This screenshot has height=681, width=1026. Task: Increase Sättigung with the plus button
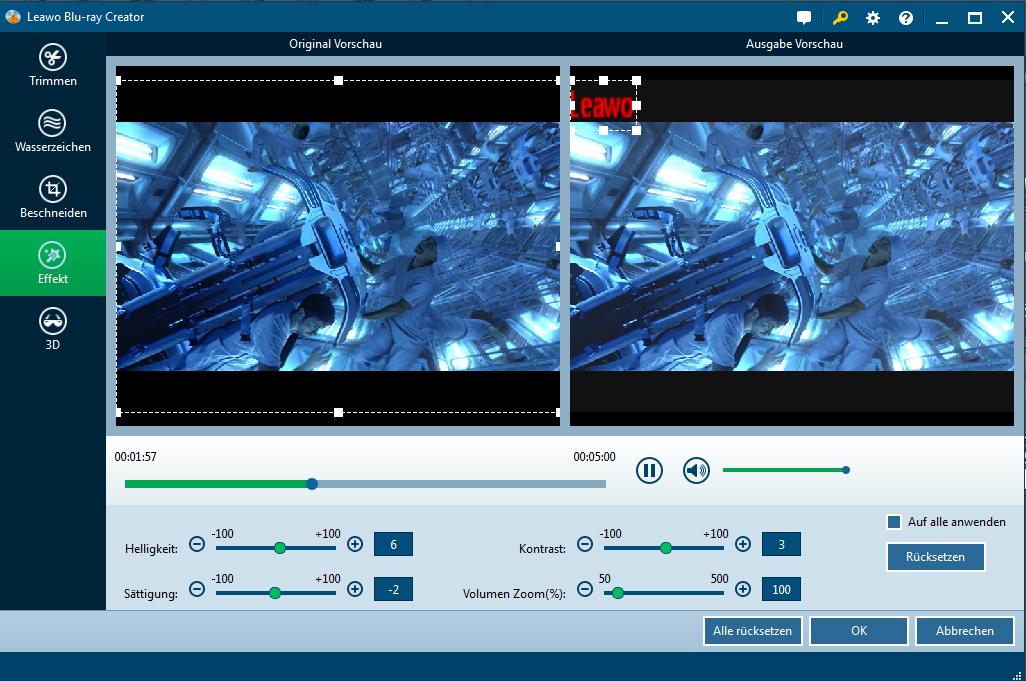(355, 589)
